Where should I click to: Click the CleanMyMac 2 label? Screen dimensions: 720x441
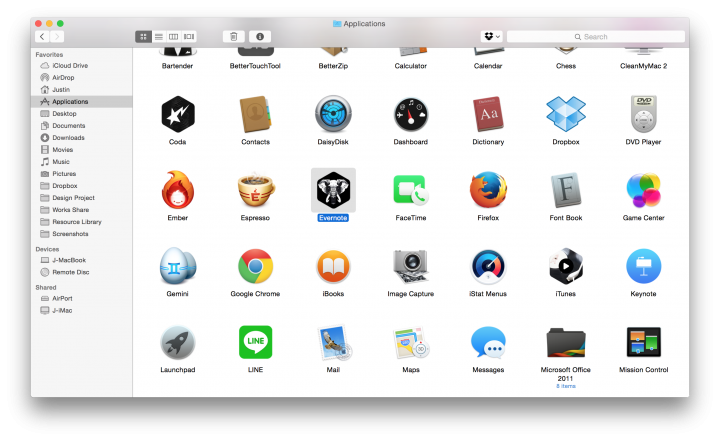[643, 66]
